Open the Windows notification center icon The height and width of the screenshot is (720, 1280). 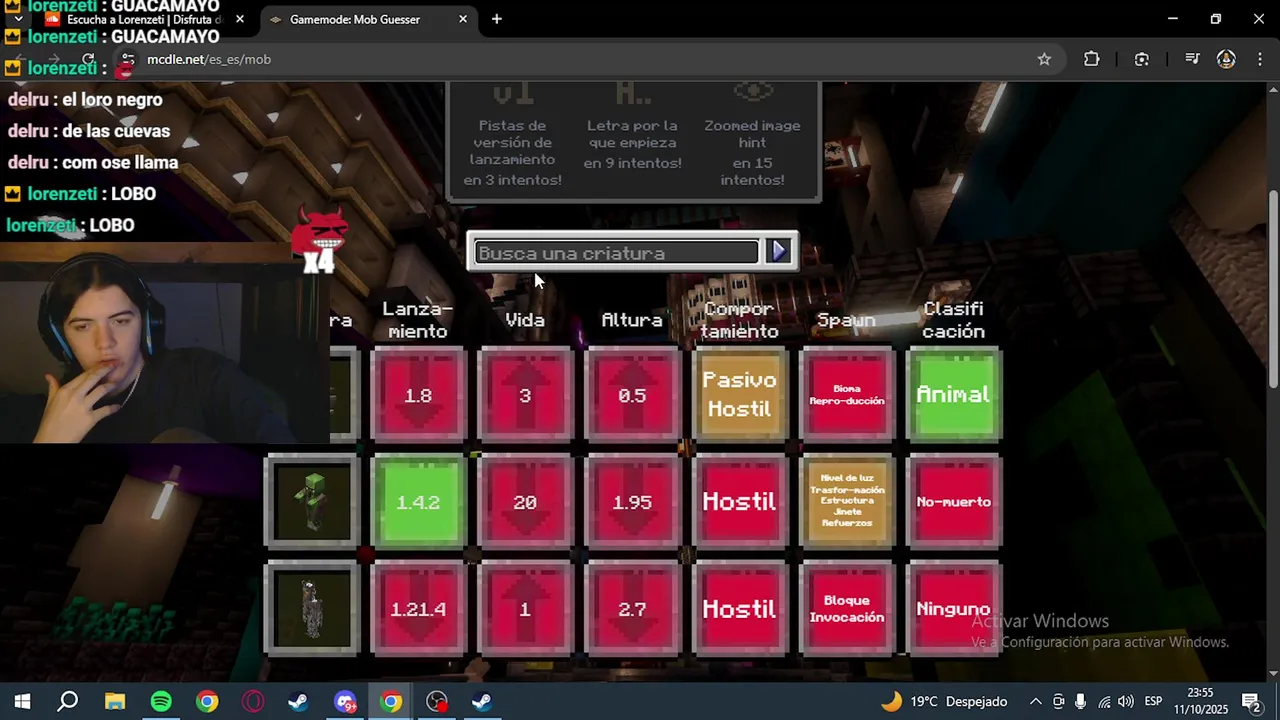1250,702
